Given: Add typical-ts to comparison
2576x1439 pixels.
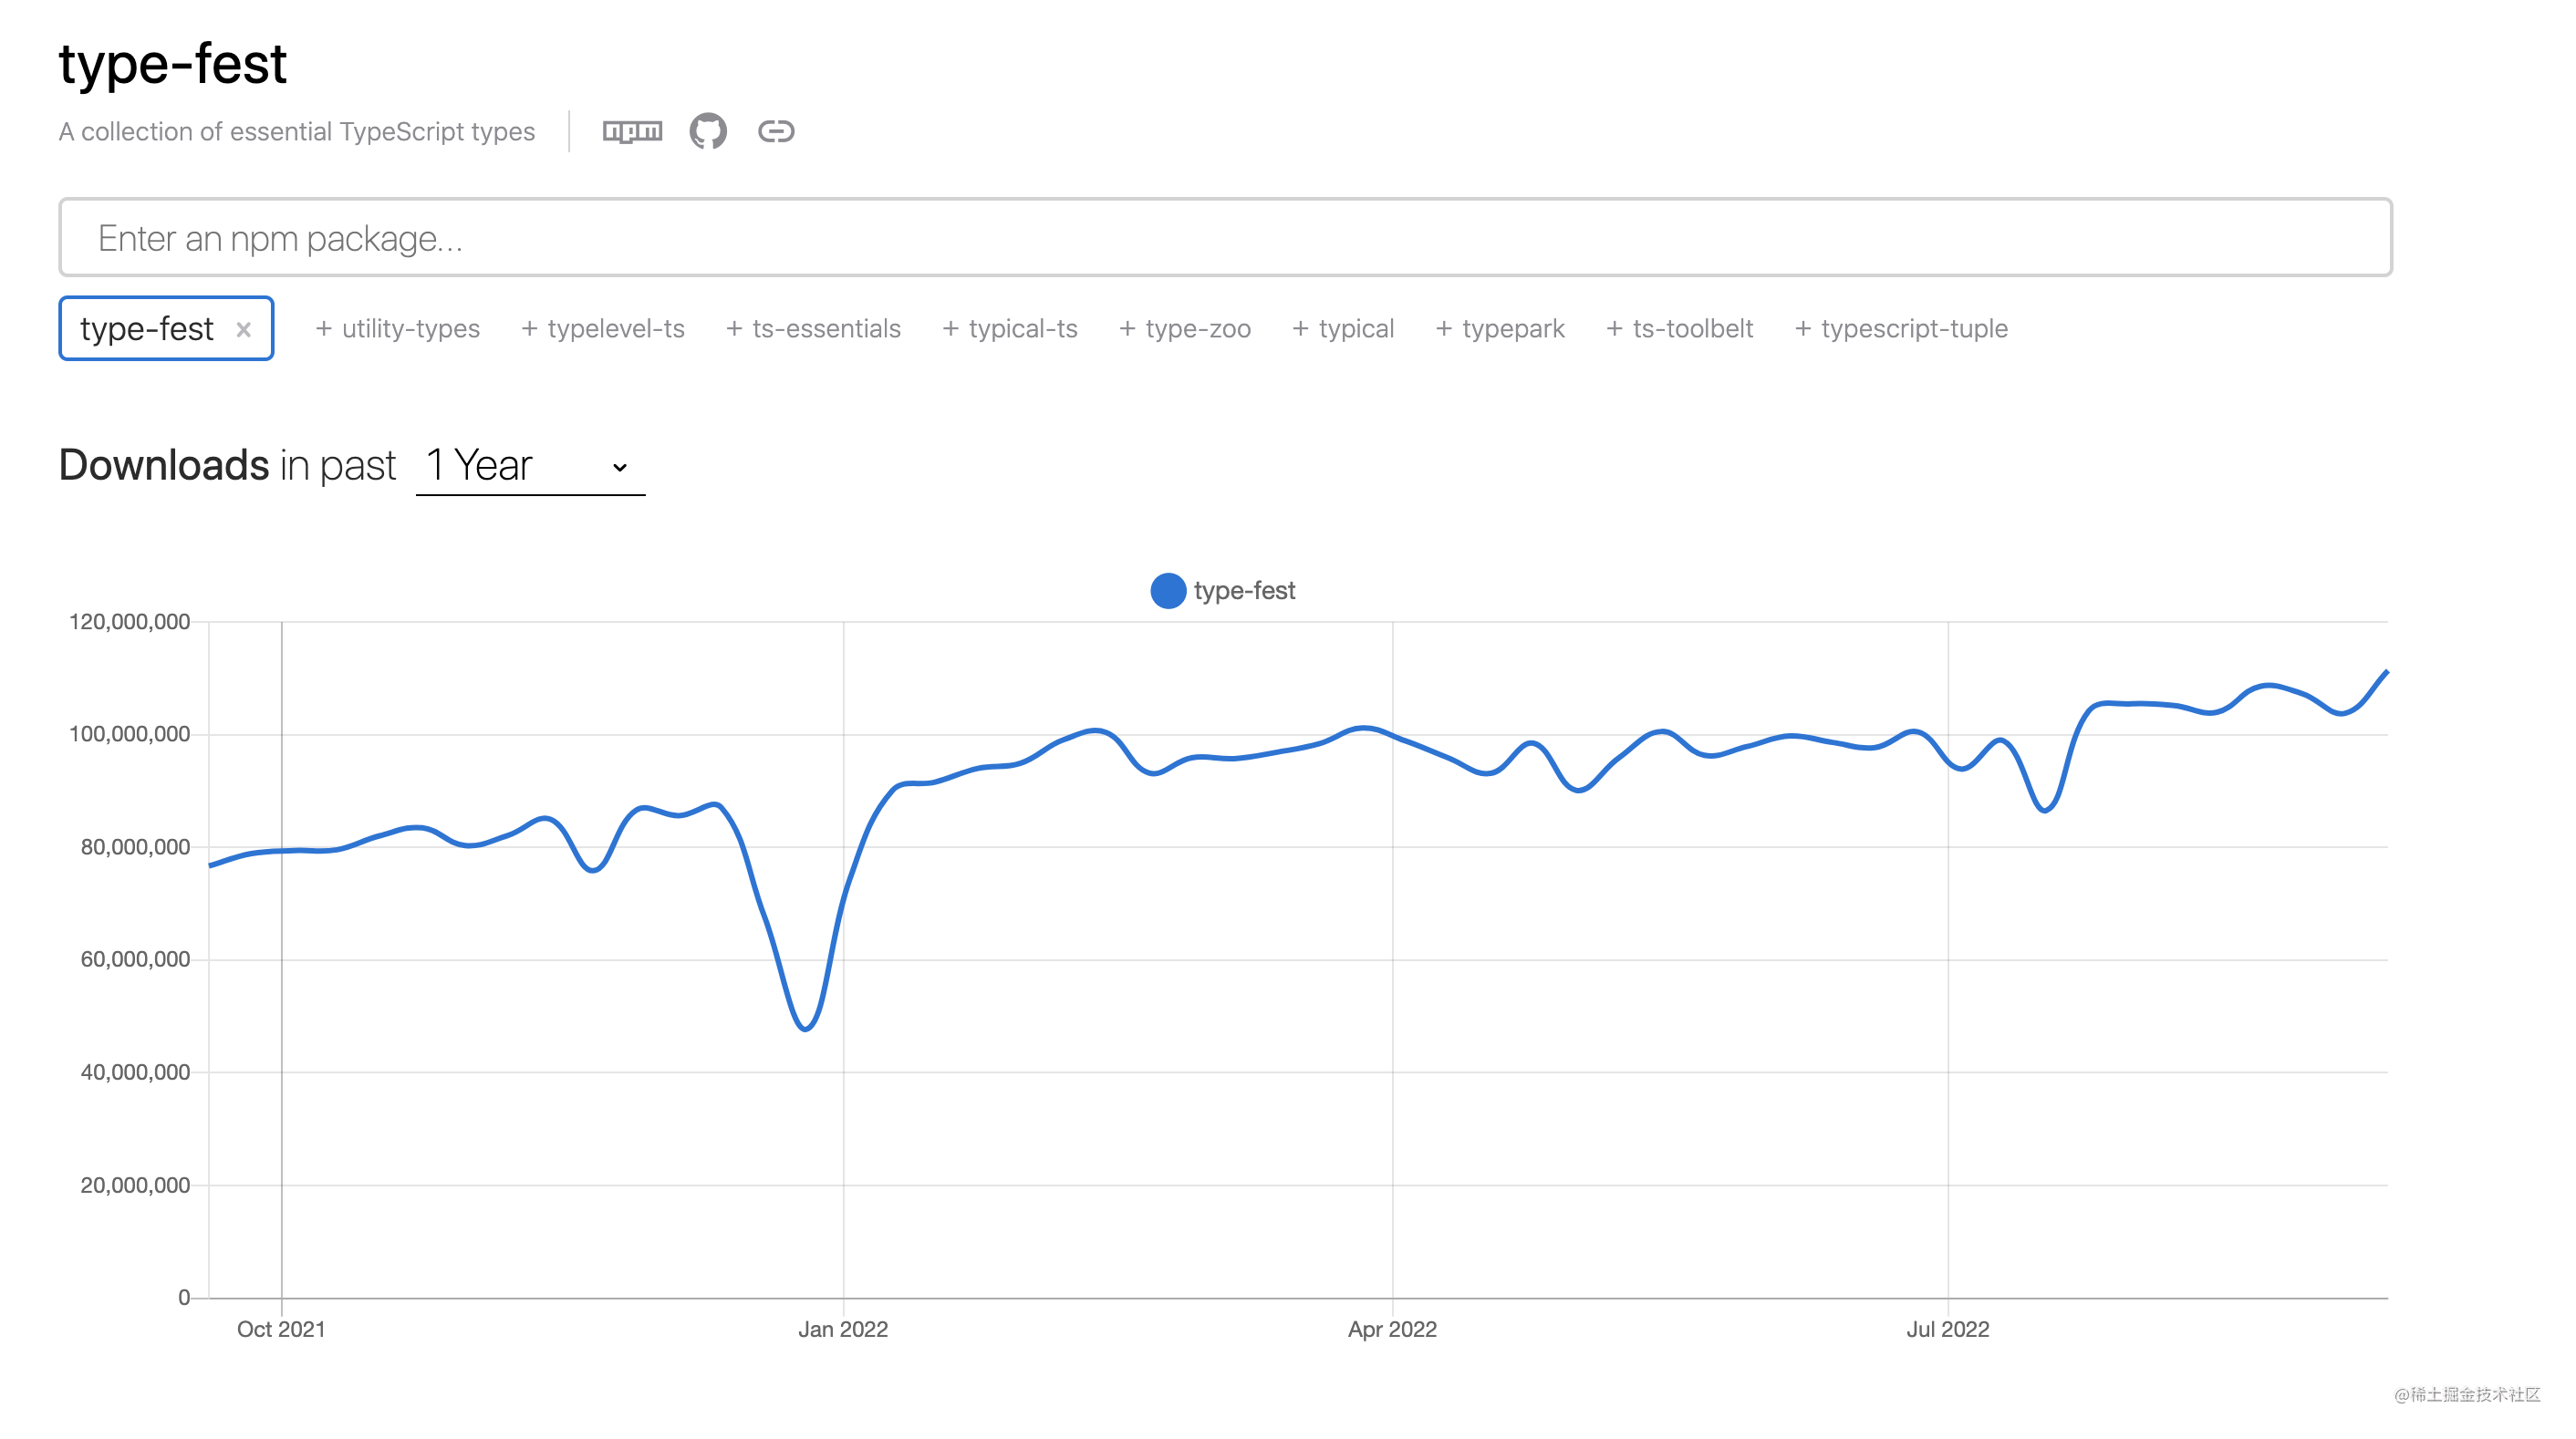Looking at the screenshot, I should 1010,328.
